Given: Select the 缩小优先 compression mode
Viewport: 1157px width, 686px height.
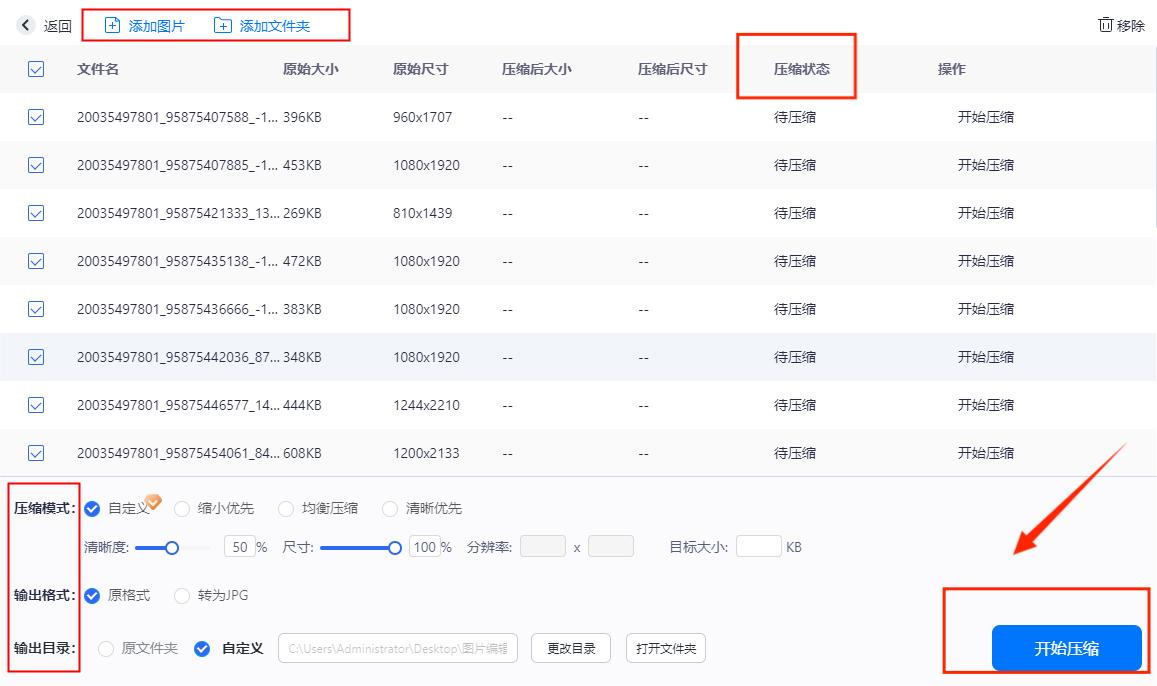Looking at the screenshot, I should point(182,508).
